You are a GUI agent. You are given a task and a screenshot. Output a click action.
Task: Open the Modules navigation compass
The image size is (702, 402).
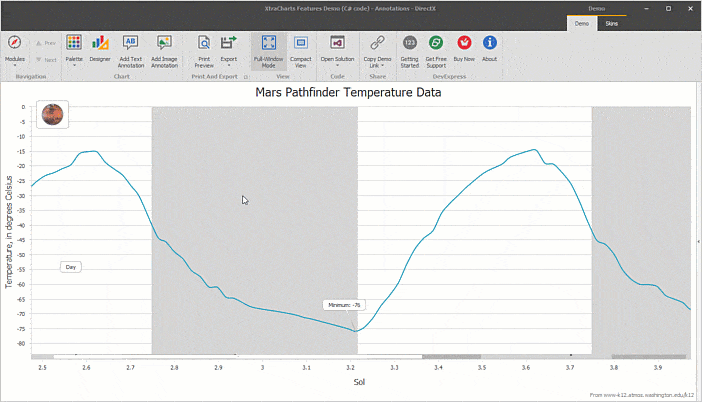click(x=14, y=43)
